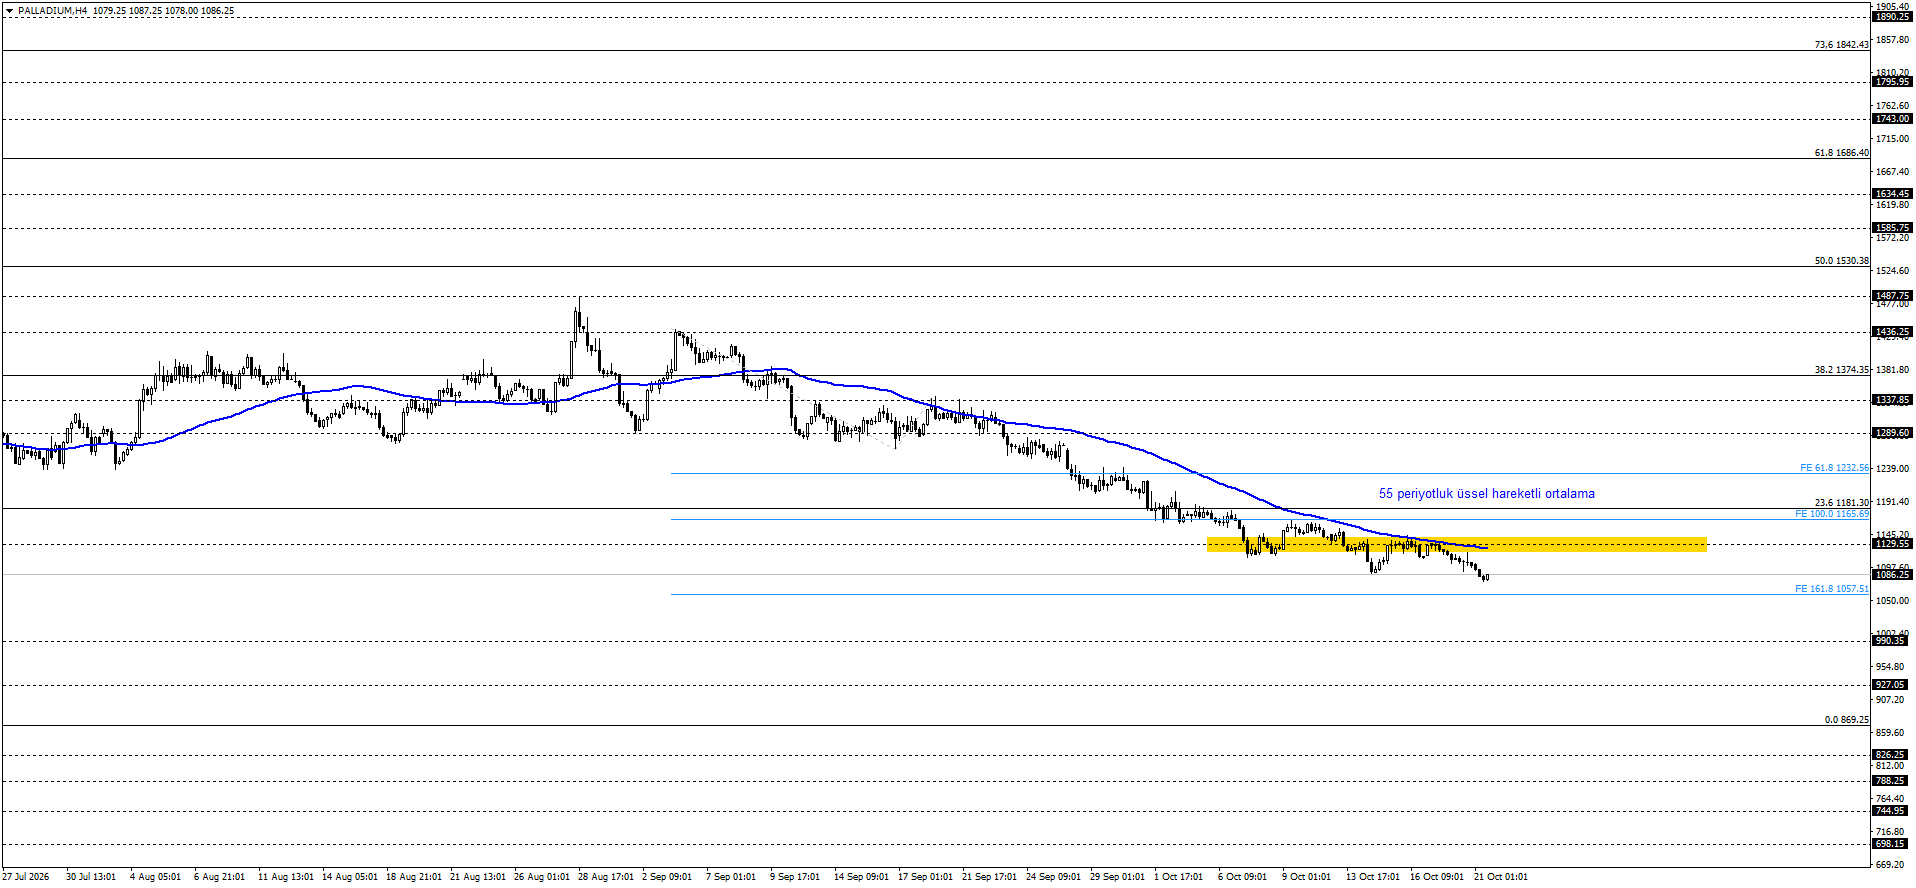The width and height of the screenshot is (1916, 888).
Task: Select the 'FE 61.8 1232.56' expansion label
Action: pos(1834,468)
